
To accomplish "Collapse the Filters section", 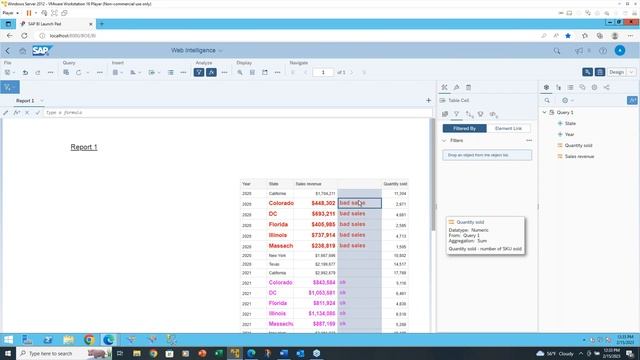I will click(444, 140).
